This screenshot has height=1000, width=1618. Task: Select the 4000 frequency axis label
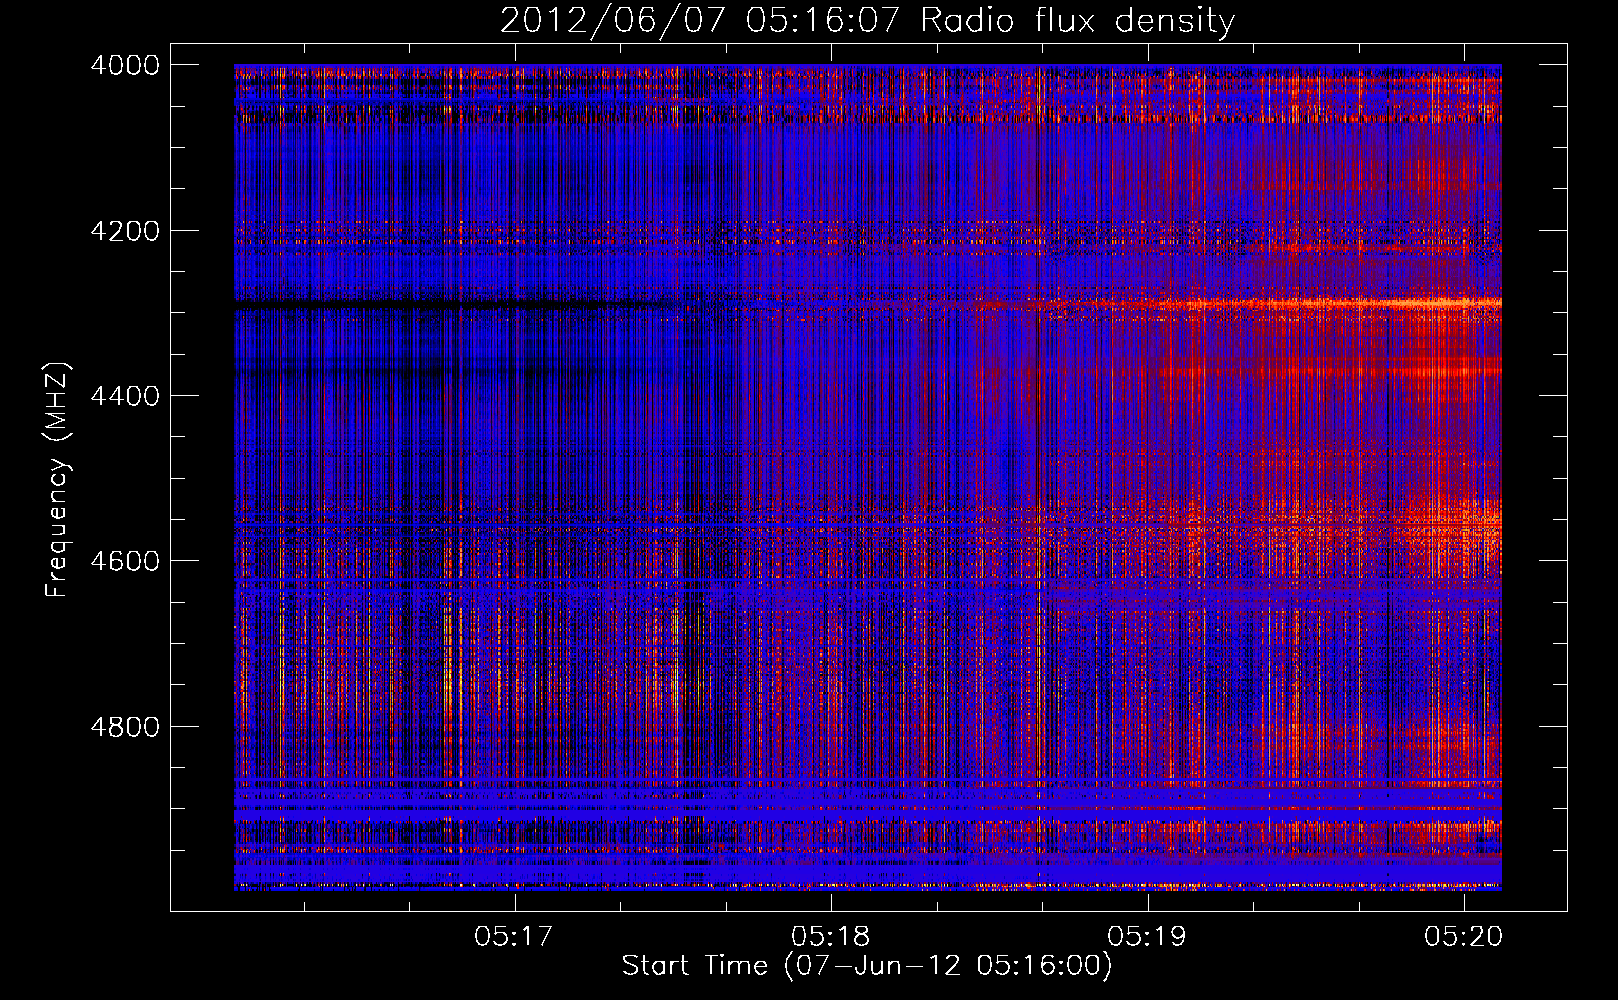point(125,65)
